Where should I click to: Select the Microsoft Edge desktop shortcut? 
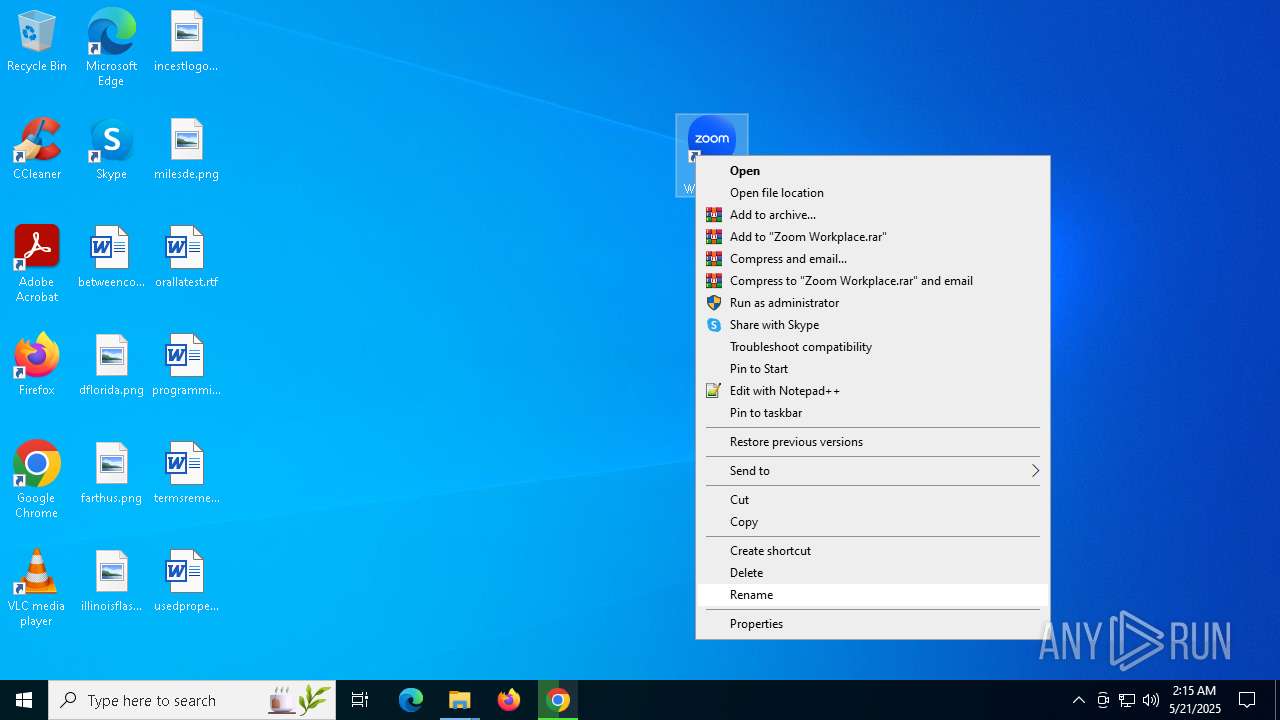coord(111,47)
